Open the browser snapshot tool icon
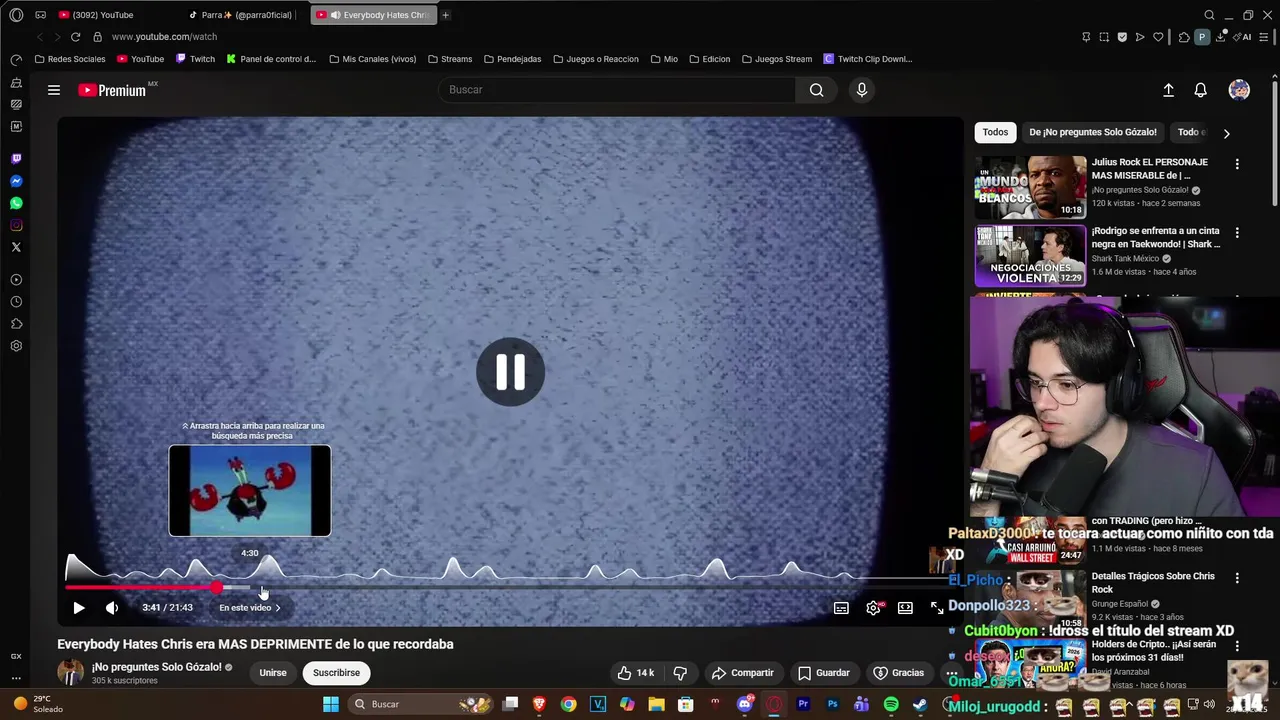 pos(1104,37)
